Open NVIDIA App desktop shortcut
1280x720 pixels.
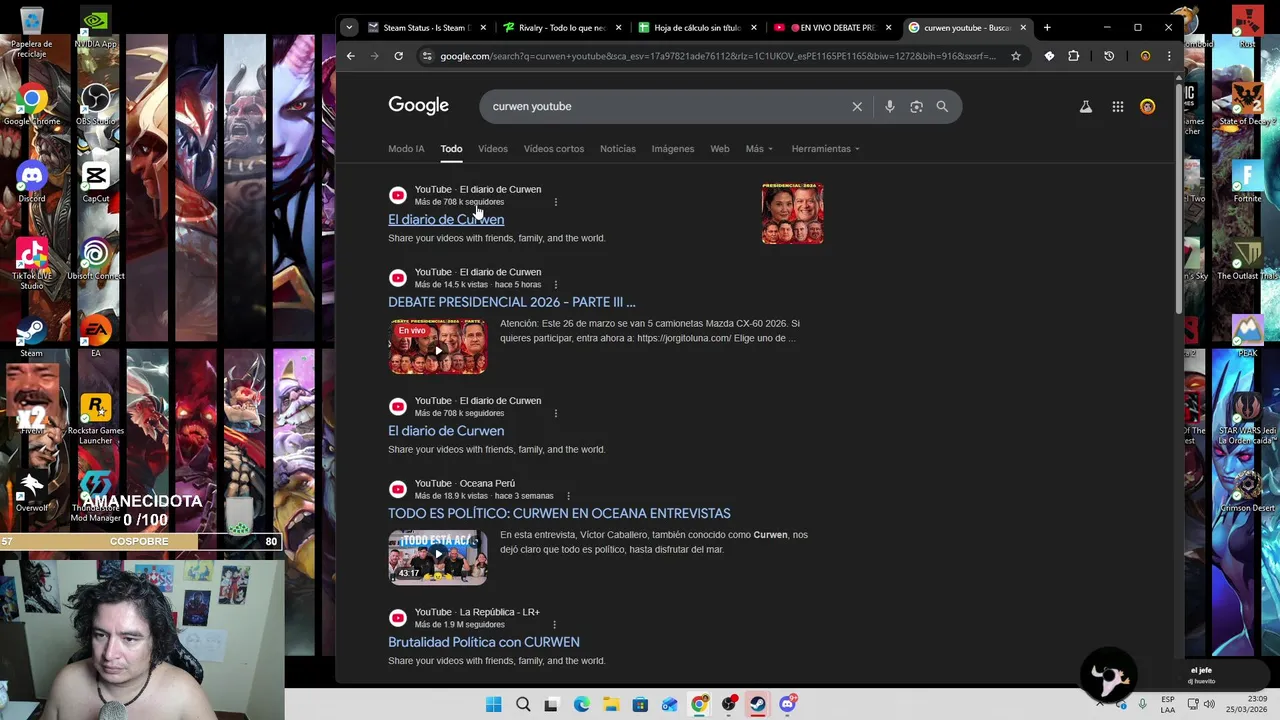click(x=96, y=28)
